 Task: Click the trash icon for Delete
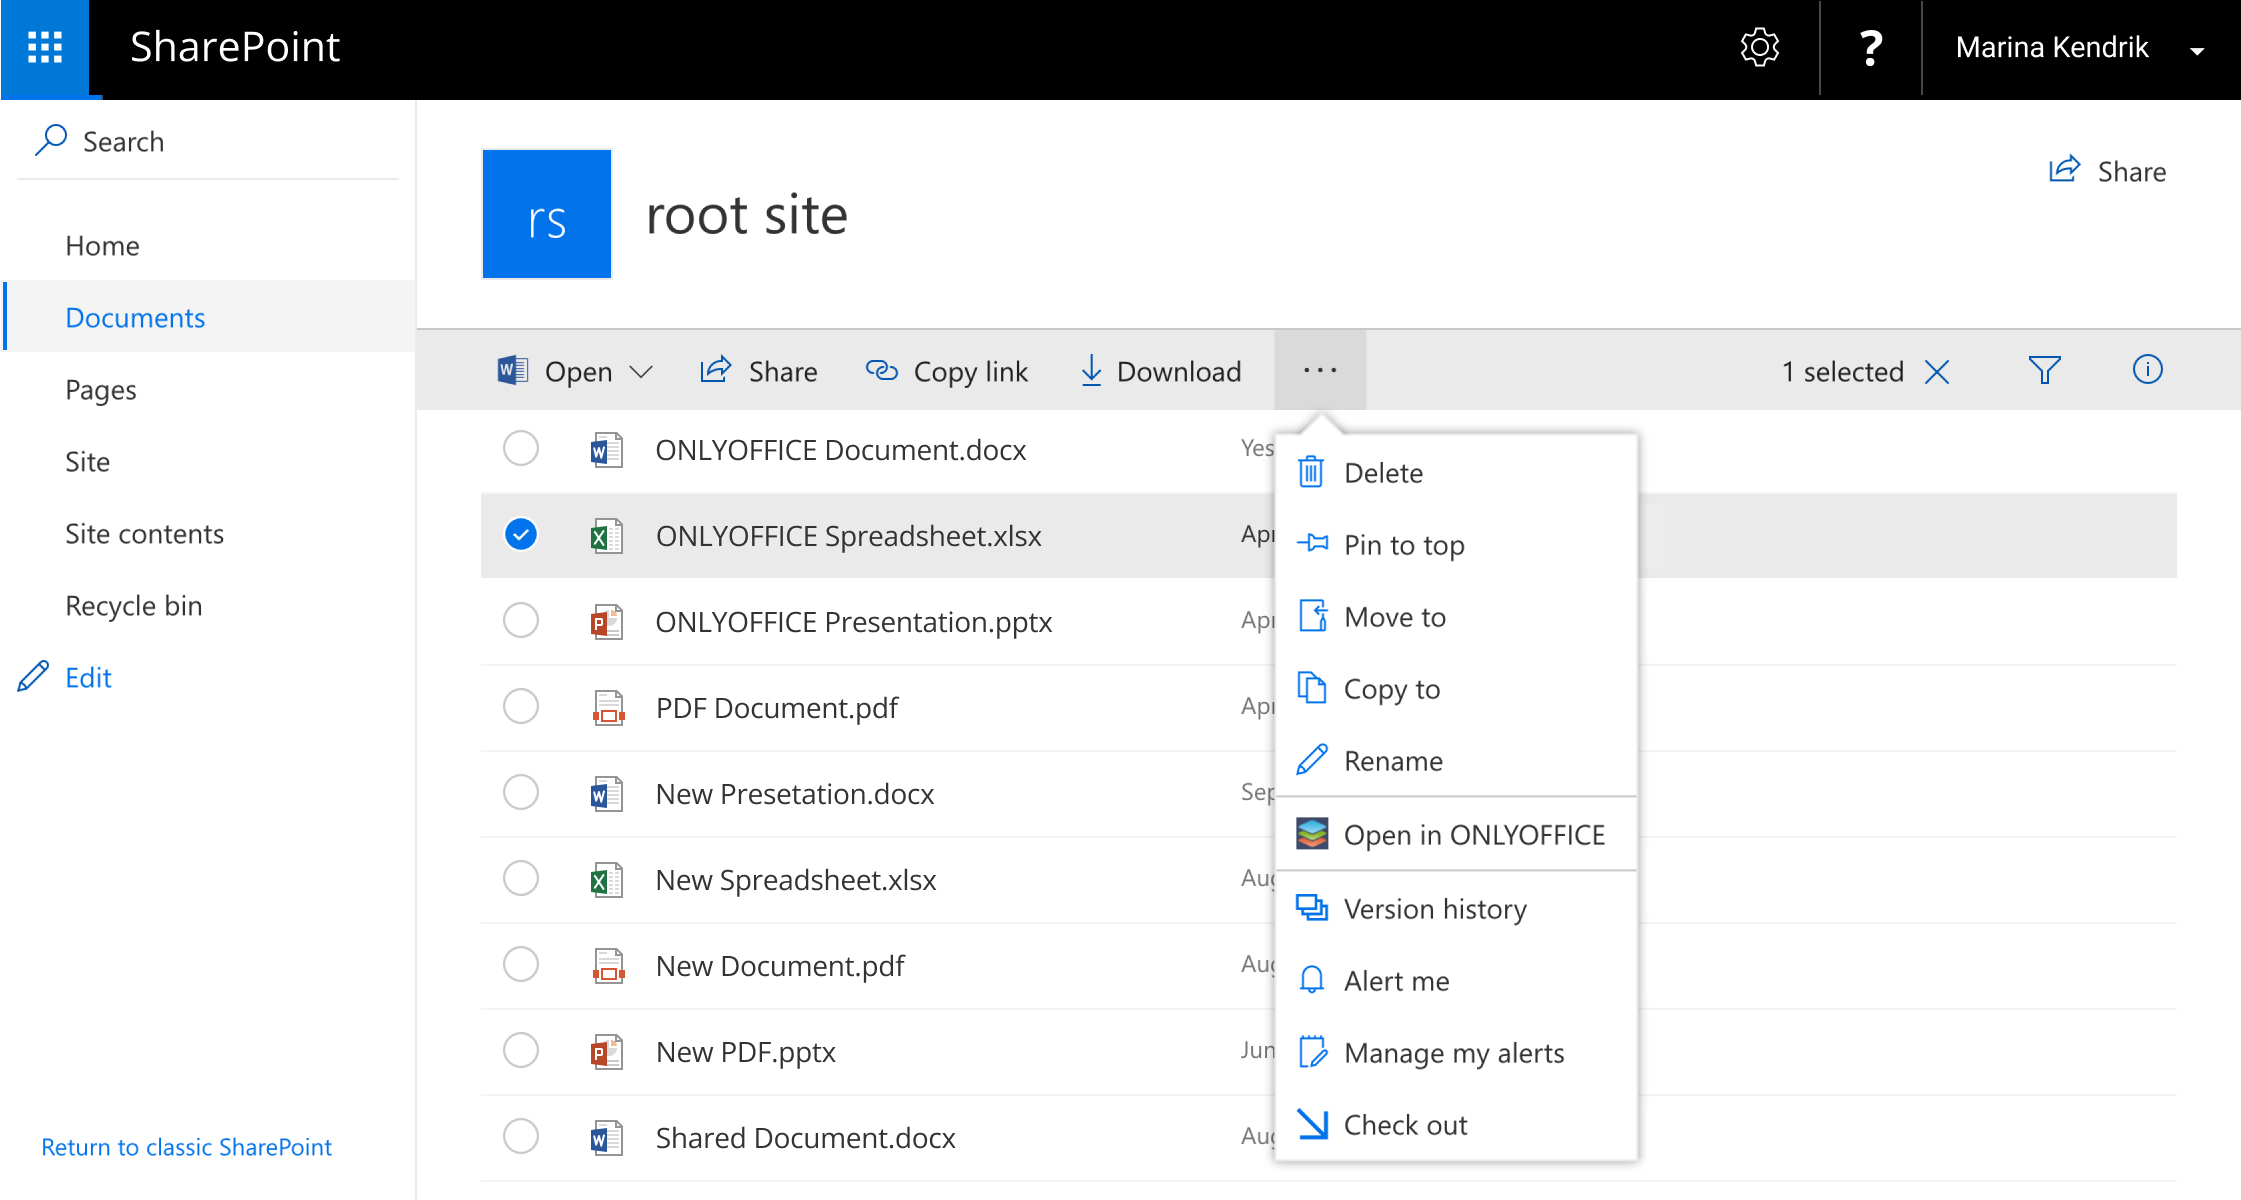click(x=1311, y=471)
